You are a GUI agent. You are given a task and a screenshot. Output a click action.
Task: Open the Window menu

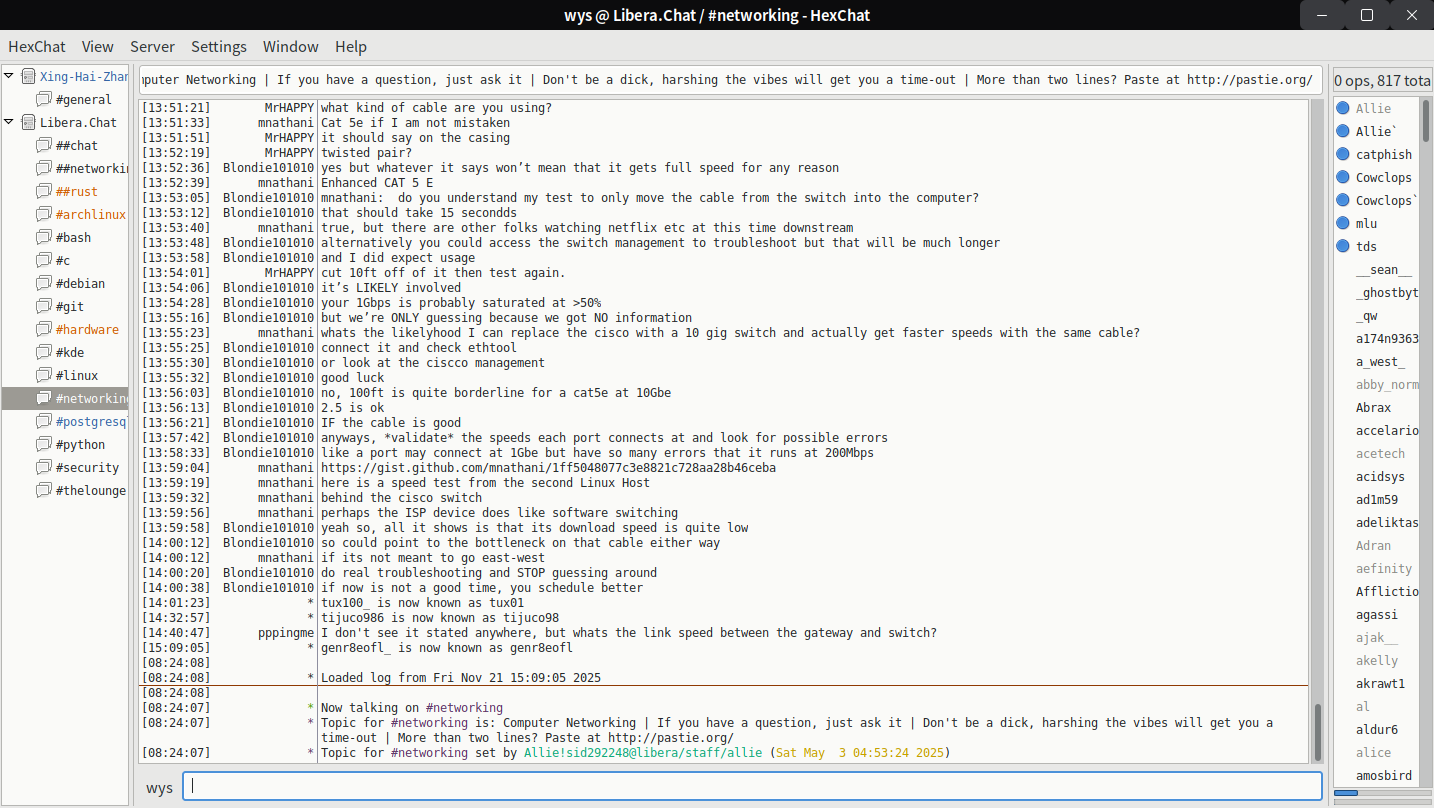coord(291,46)
